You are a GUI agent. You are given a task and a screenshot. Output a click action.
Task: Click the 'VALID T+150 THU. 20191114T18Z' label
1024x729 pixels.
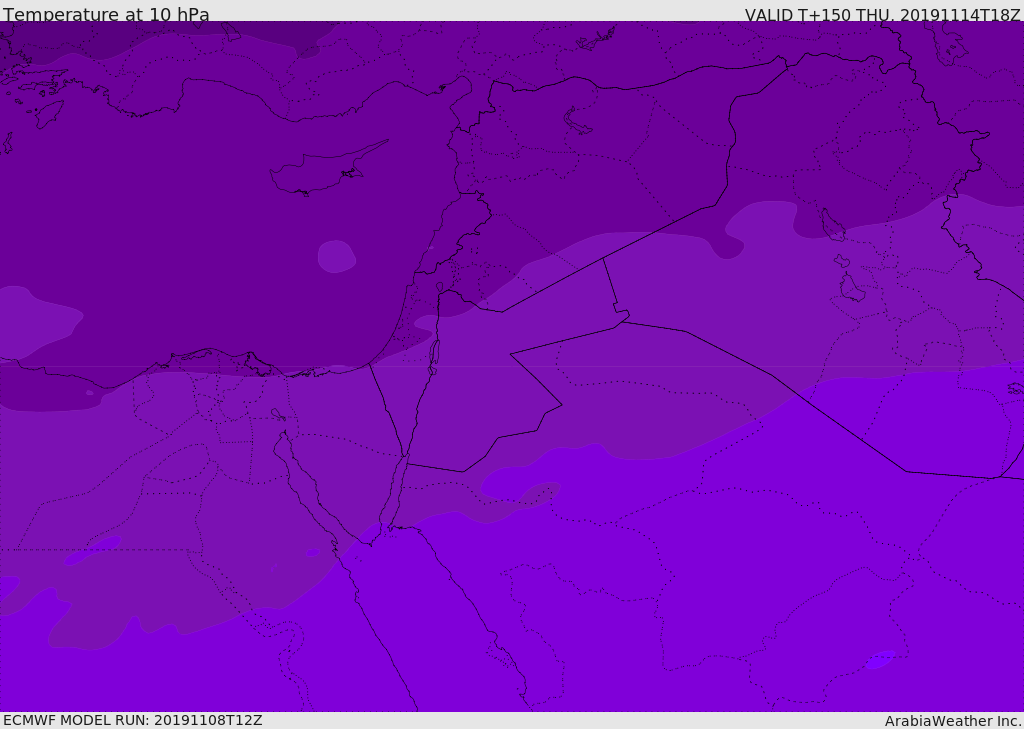[883, 15]
